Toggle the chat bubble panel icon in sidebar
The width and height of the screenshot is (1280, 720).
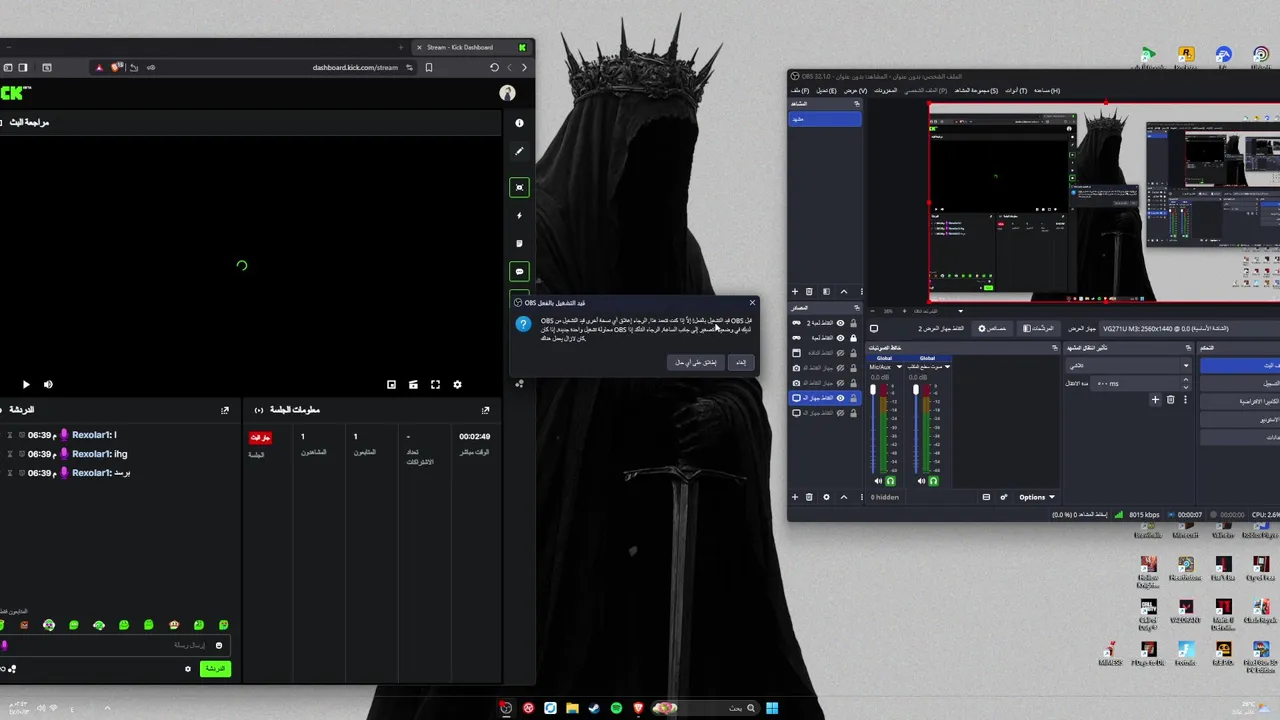coord(519,271)
